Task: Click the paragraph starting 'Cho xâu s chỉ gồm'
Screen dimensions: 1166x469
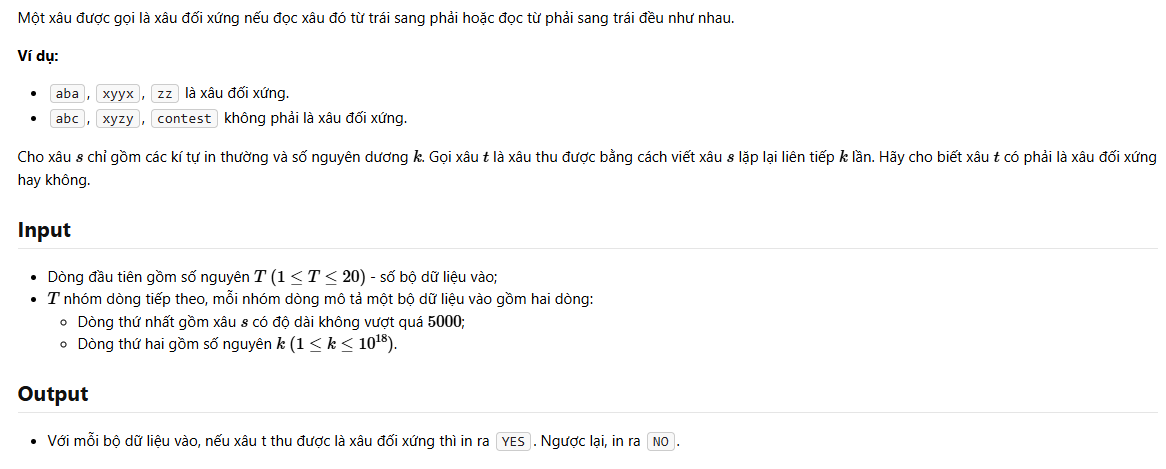Action: [x=587, y=168]
